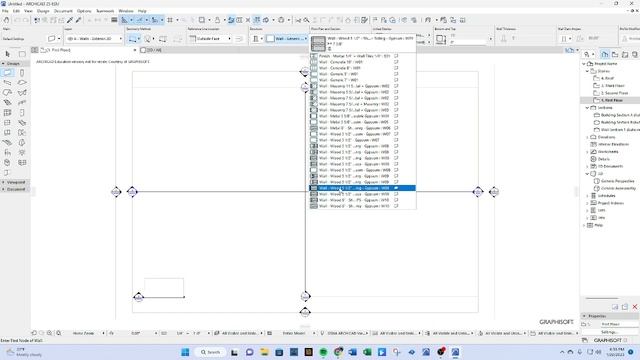Select the Marquee tool in the toolbox
The image size is (640, 360).
click(x=22, y=54)
